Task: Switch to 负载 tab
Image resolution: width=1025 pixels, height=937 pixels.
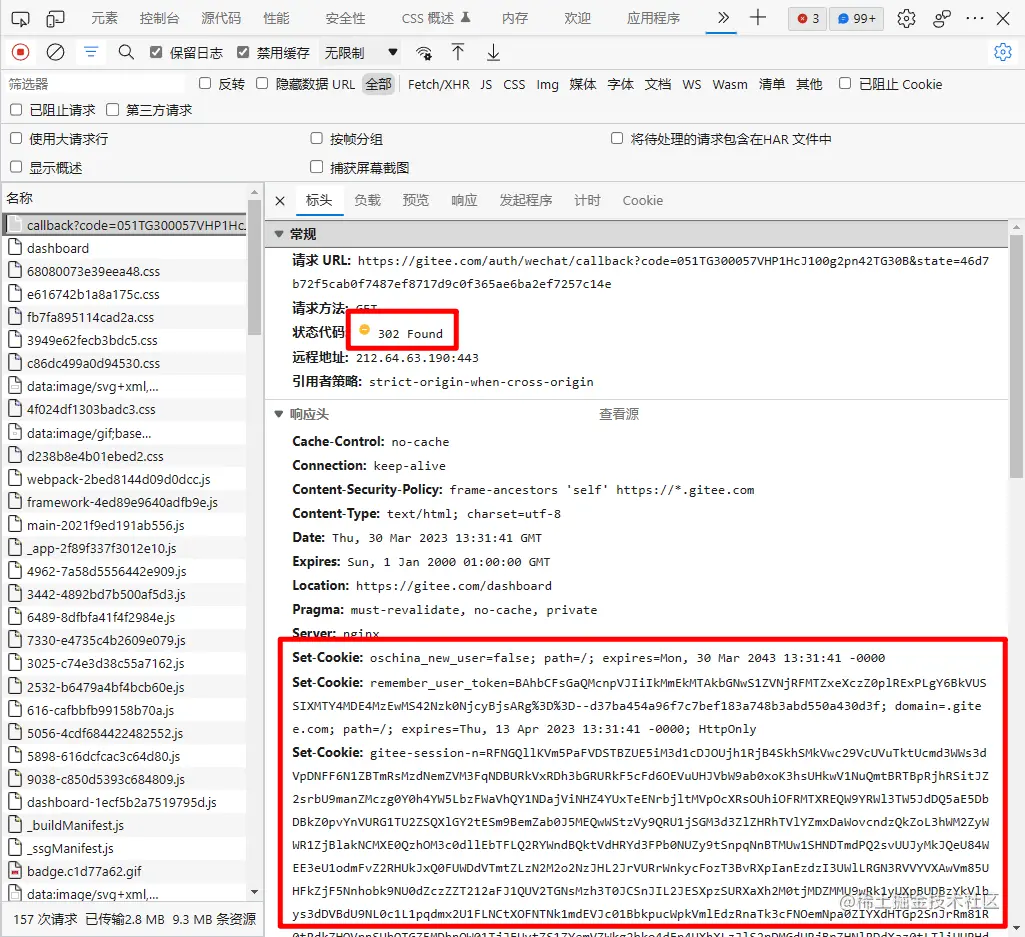Action: [x=367, y=200]
